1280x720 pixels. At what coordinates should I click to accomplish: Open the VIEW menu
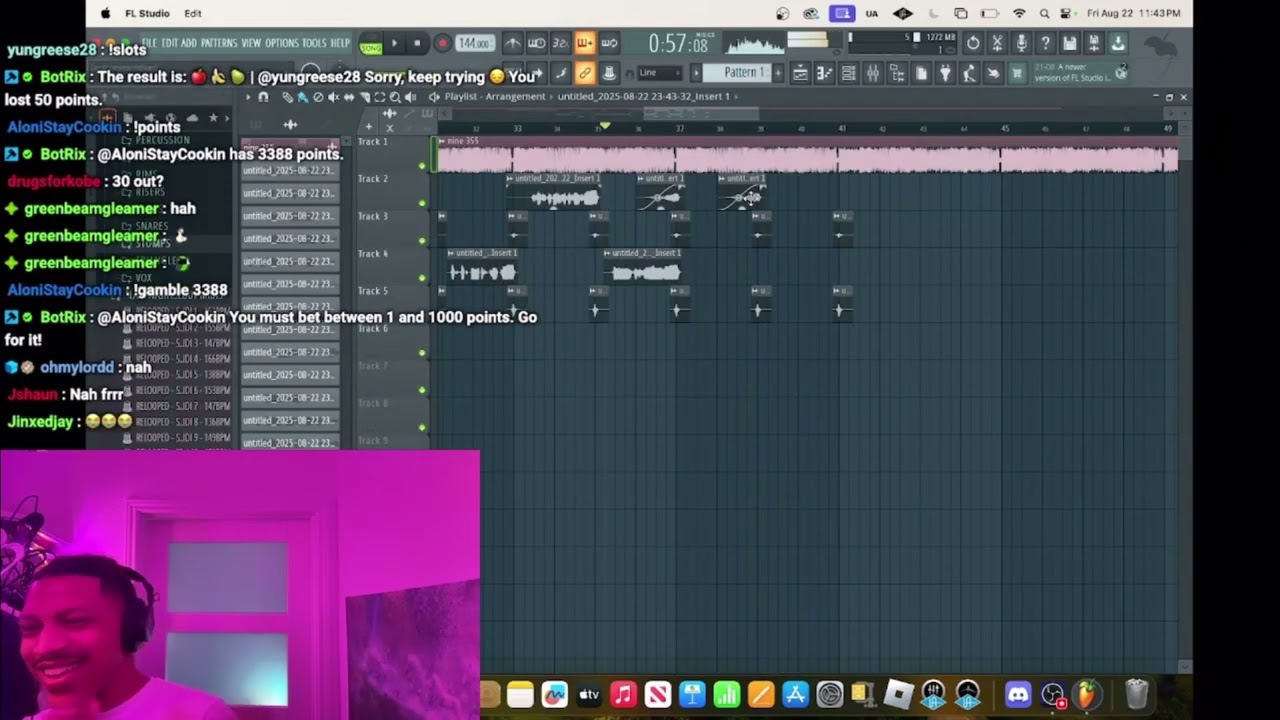251,43
